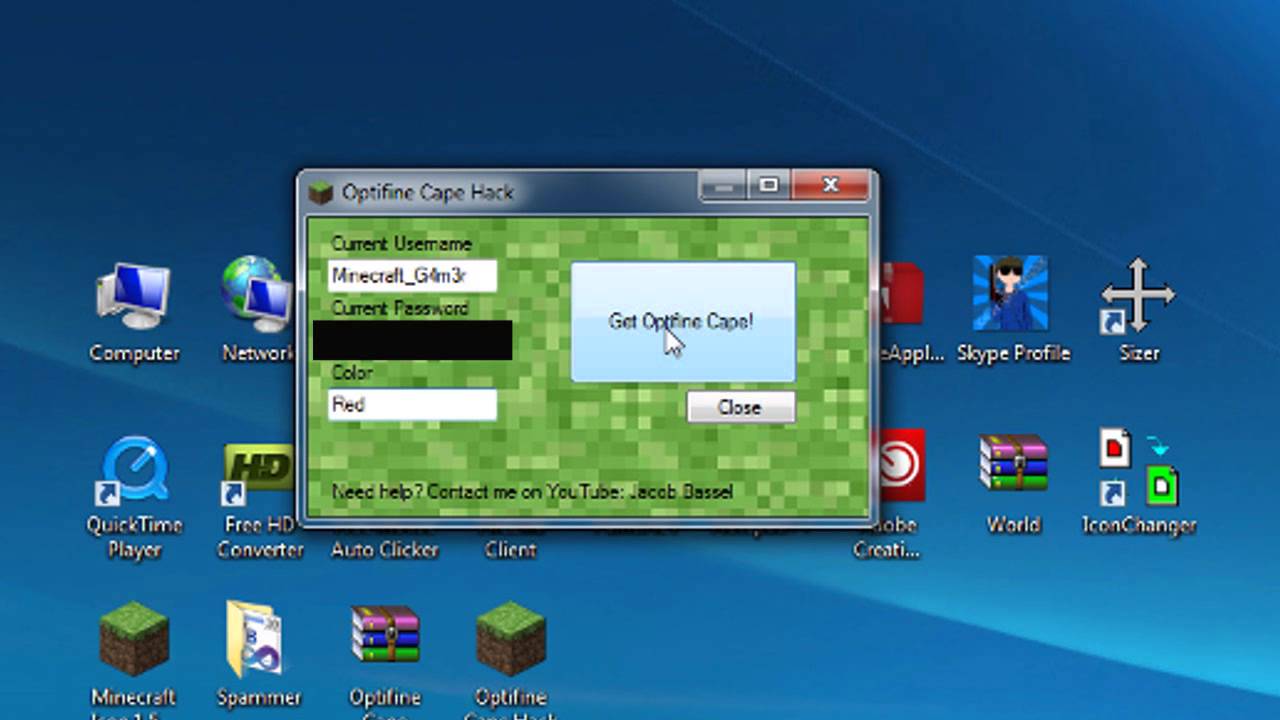Launch QuickTime Player shortcut
The height and width of the screenshot is (720, 1280).
134,470
